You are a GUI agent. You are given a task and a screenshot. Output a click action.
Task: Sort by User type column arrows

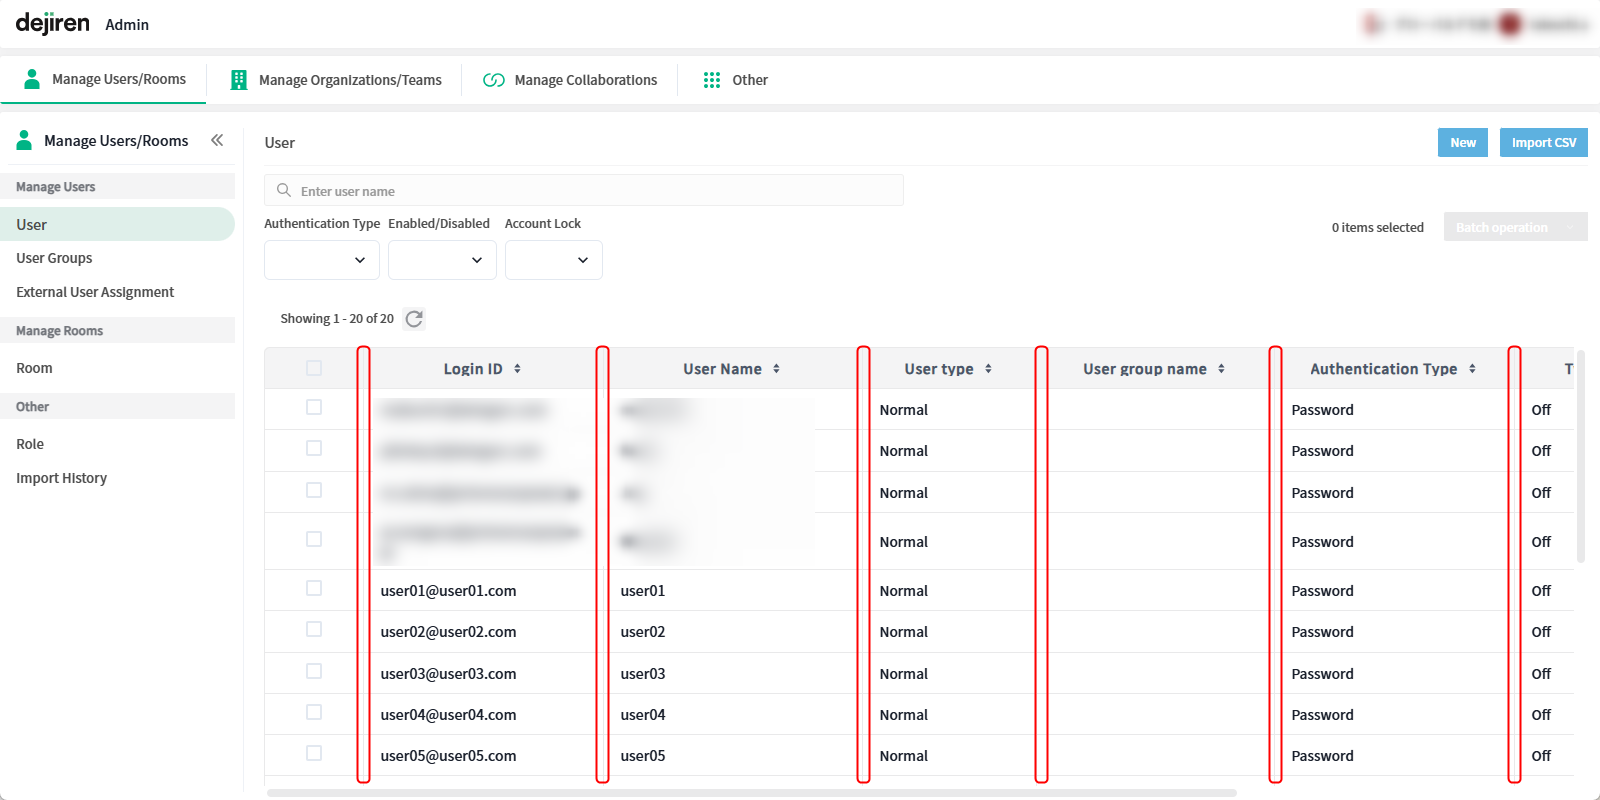[x=988, y=369]
